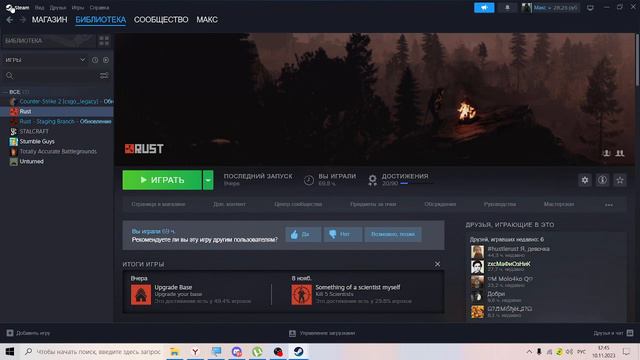Select Totally Accurate Battlegrounds in the list

(x=57, y=151)
